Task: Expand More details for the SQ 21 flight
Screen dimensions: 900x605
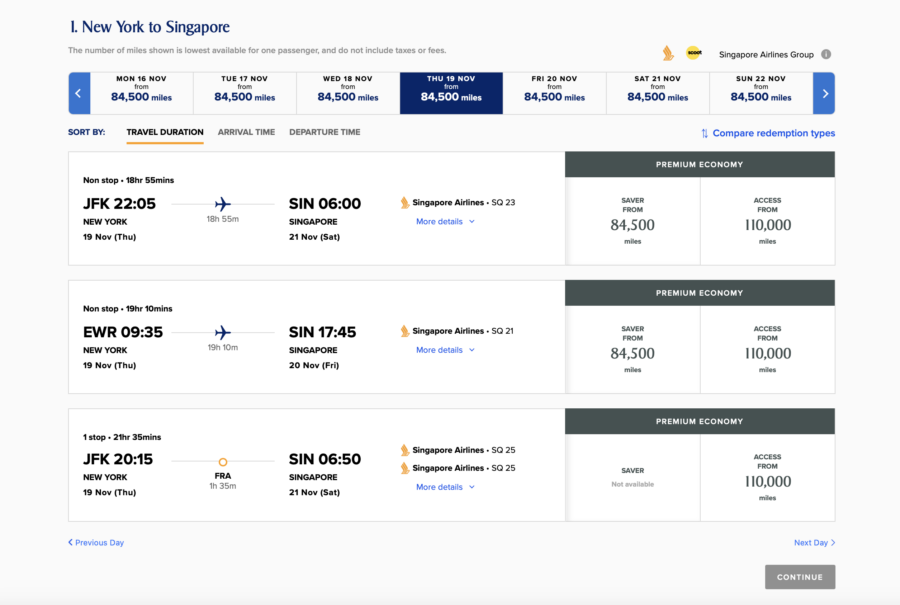Action: 442,350
